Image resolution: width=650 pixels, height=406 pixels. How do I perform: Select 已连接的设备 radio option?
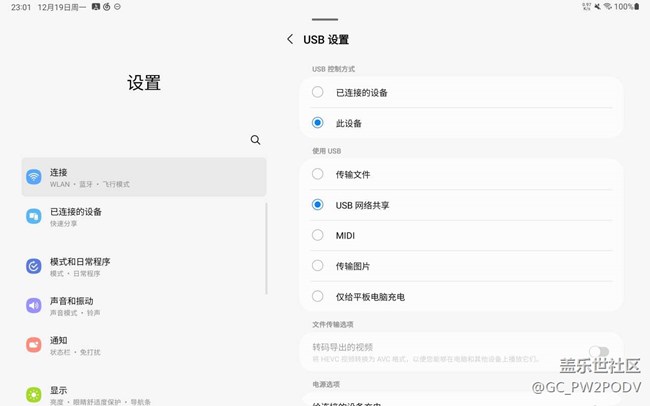(317, 92)
